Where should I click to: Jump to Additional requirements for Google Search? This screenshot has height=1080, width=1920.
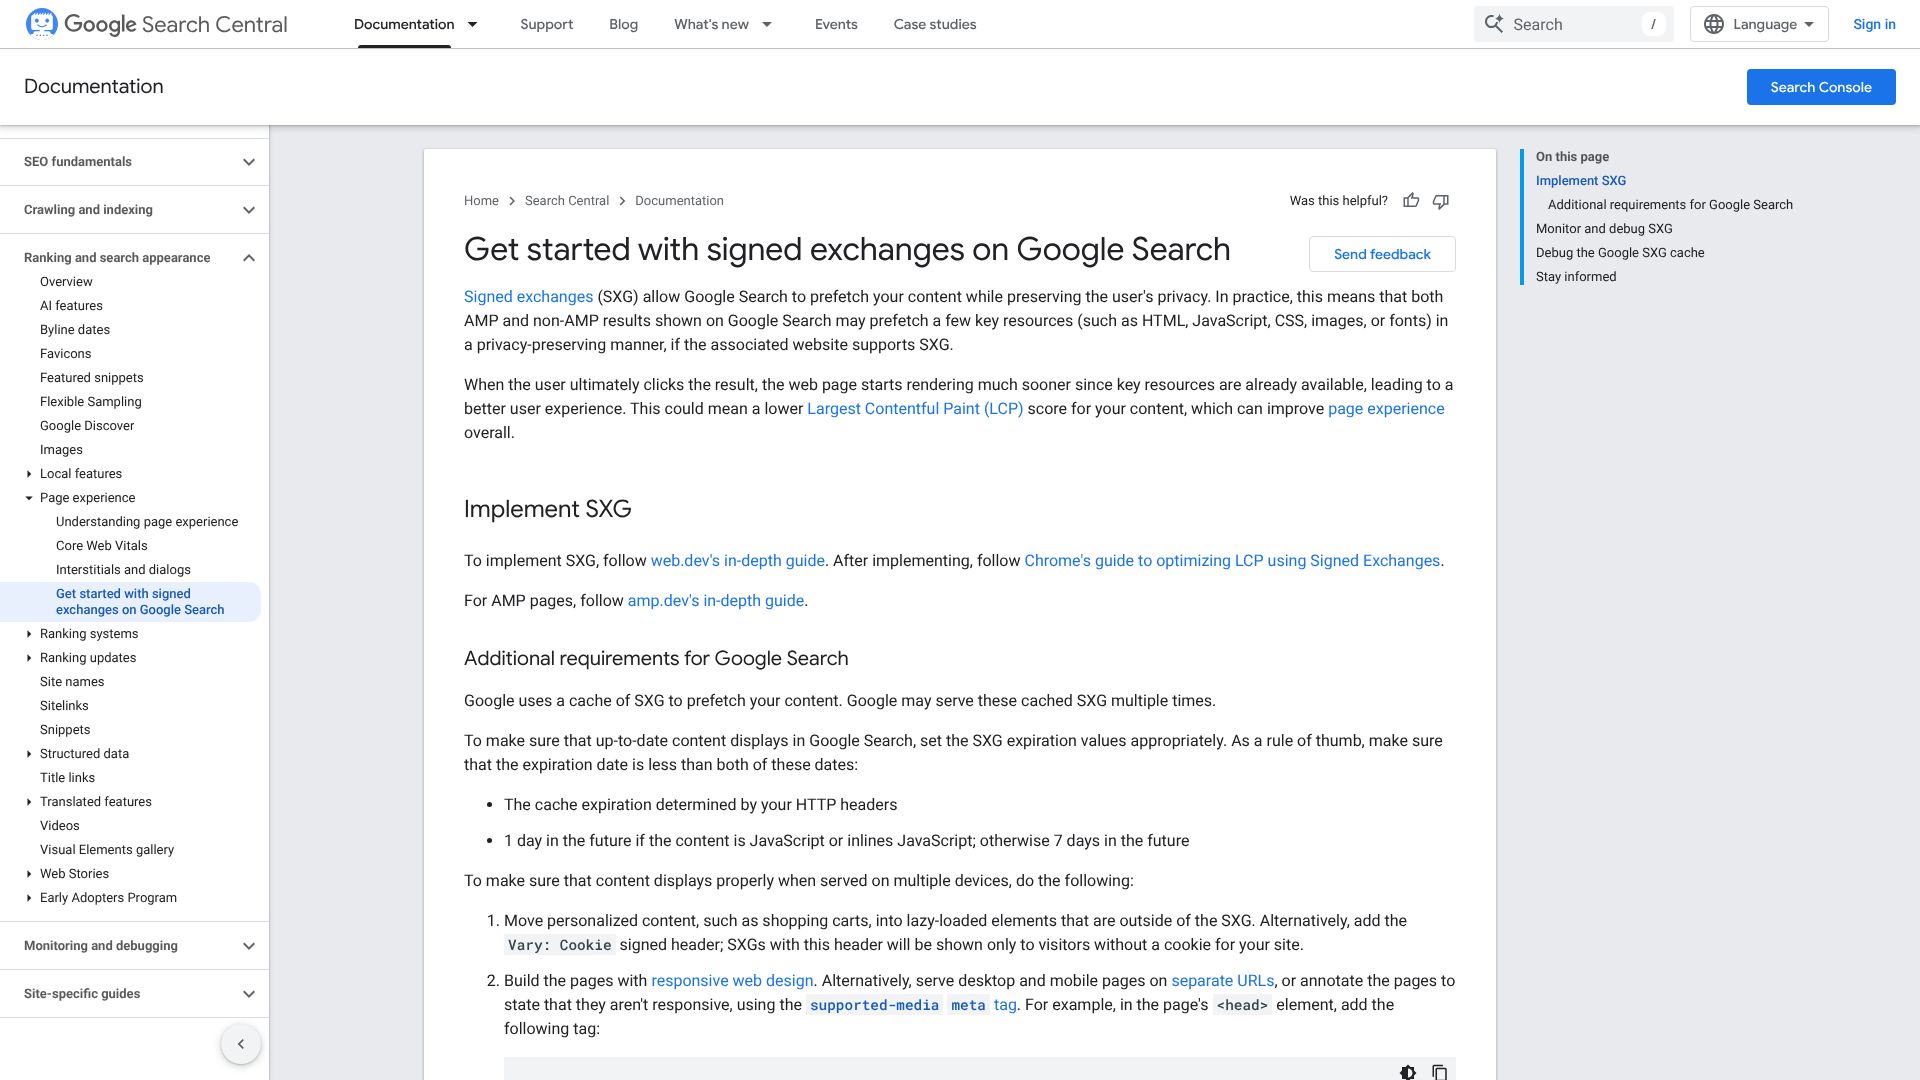(x=1670, y=205)
